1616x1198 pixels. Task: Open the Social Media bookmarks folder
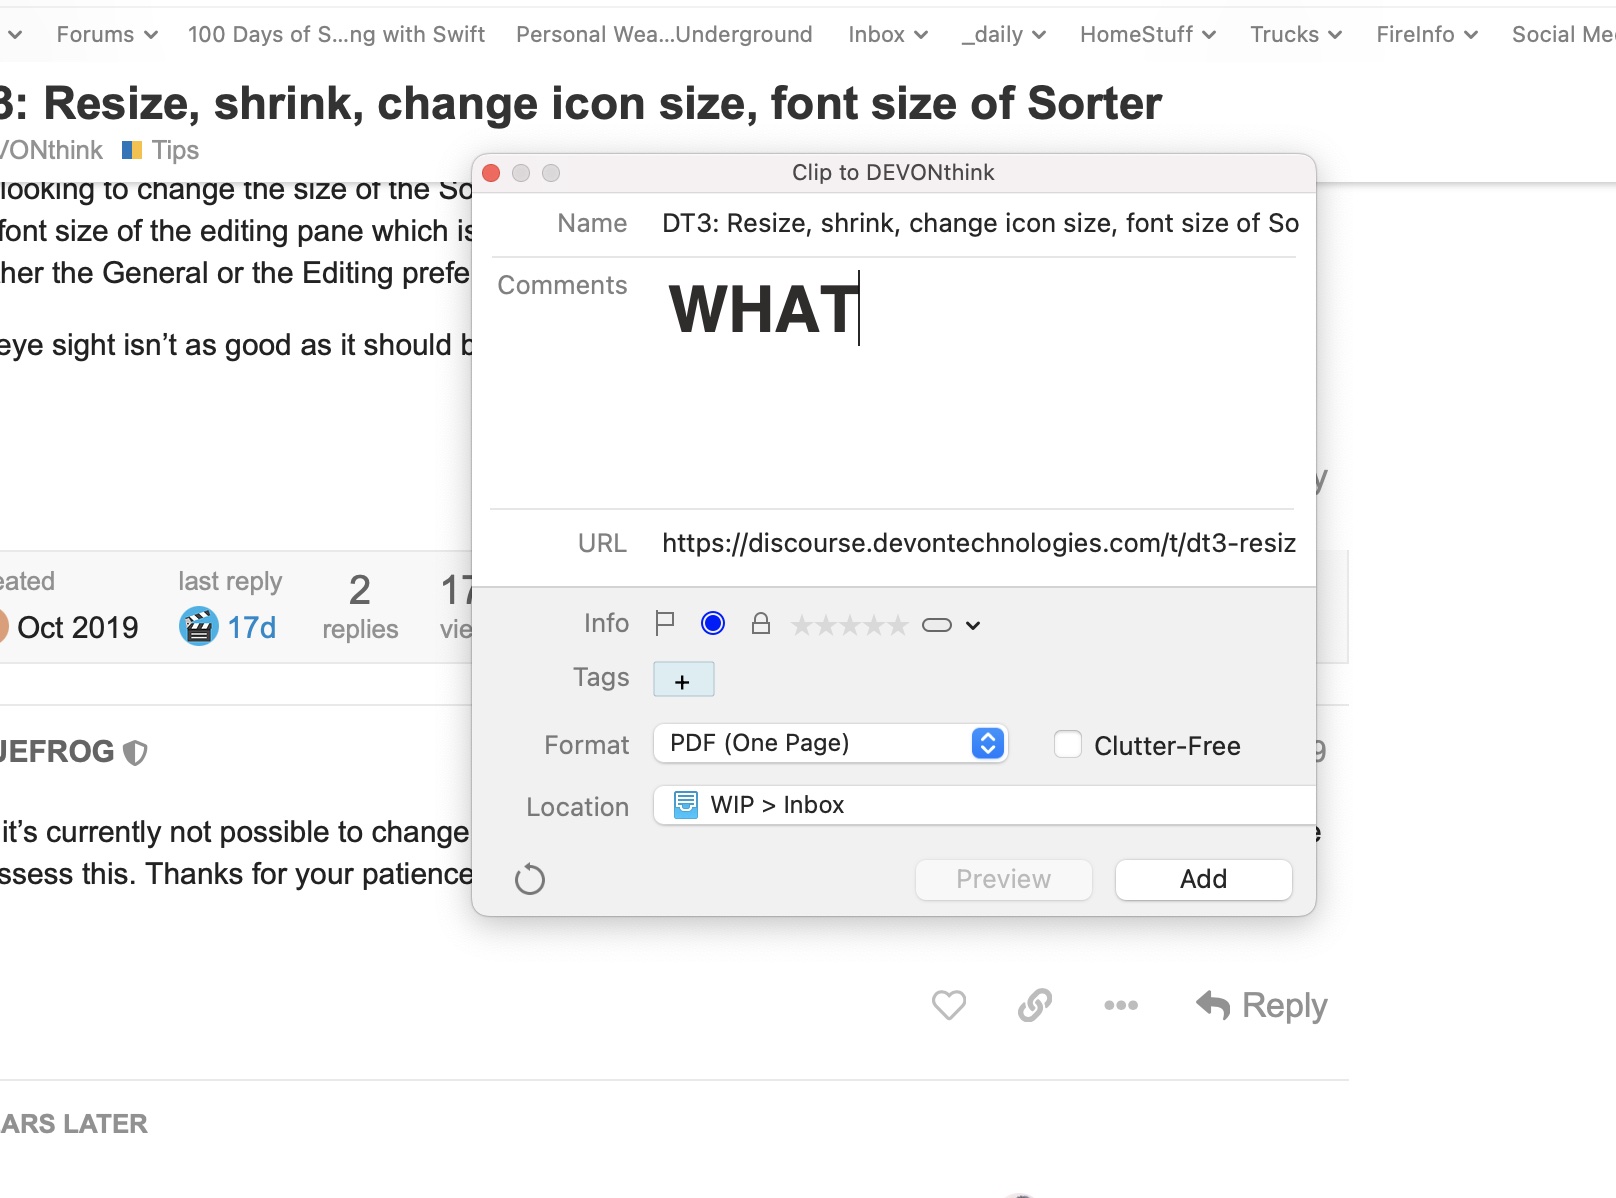1563,34
